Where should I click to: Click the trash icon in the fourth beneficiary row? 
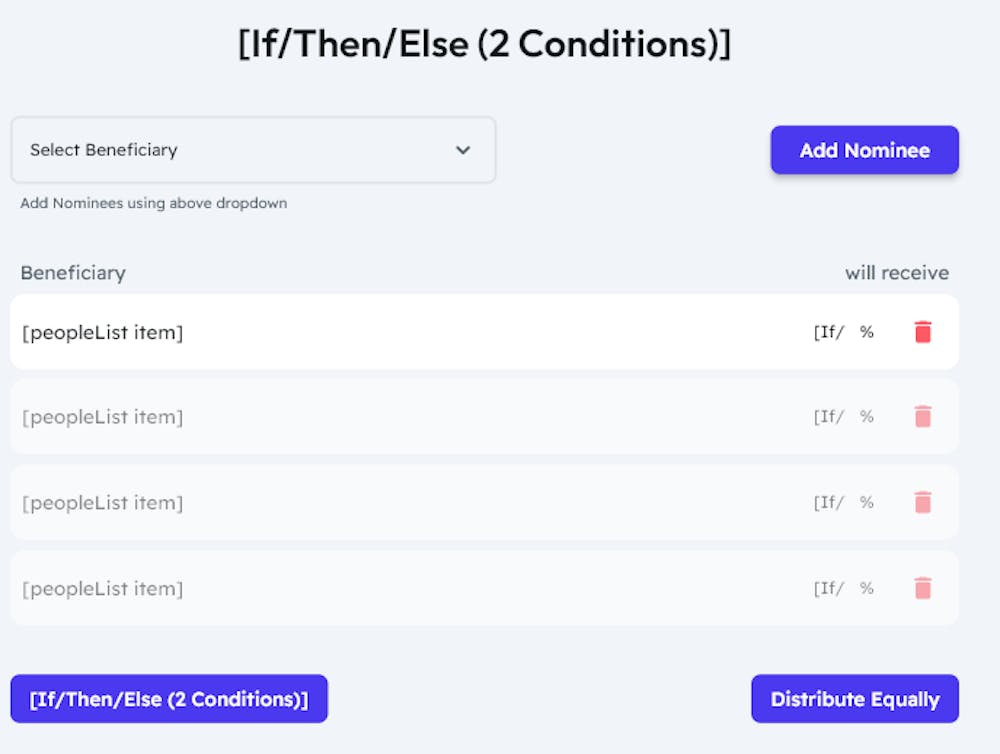click(922, 589)
